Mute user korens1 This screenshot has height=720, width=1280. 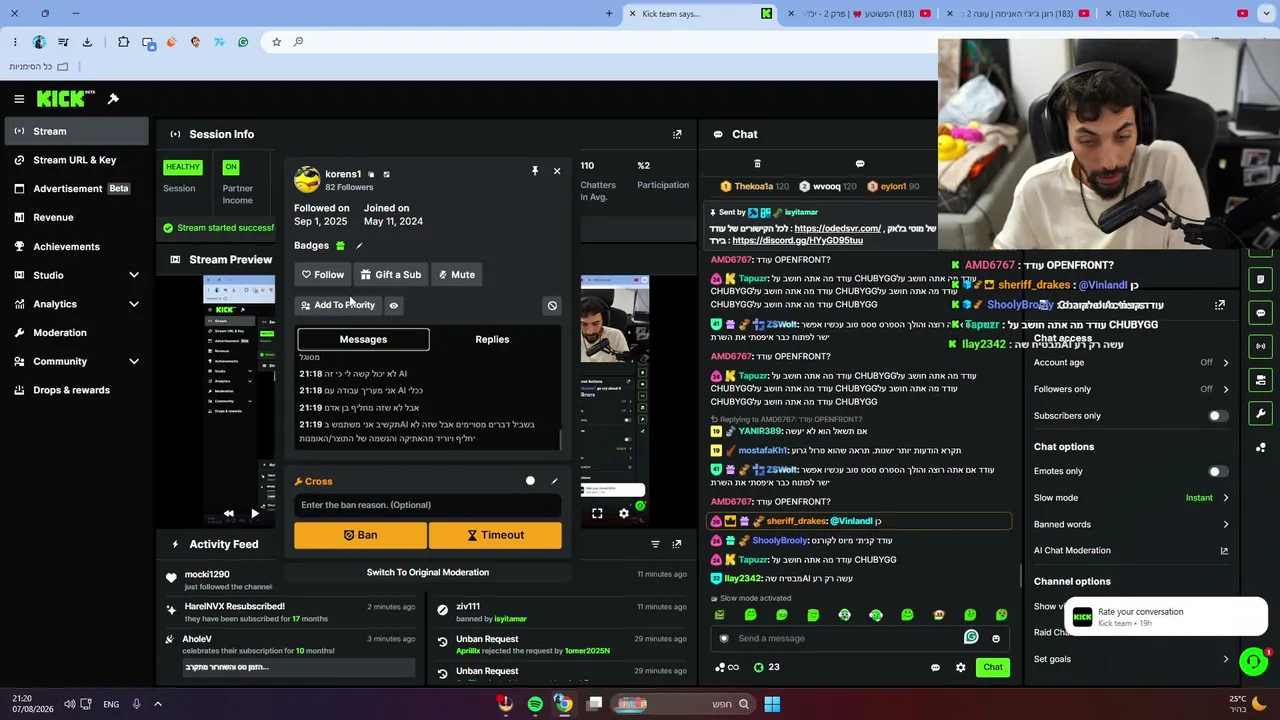tap(456, 274)
